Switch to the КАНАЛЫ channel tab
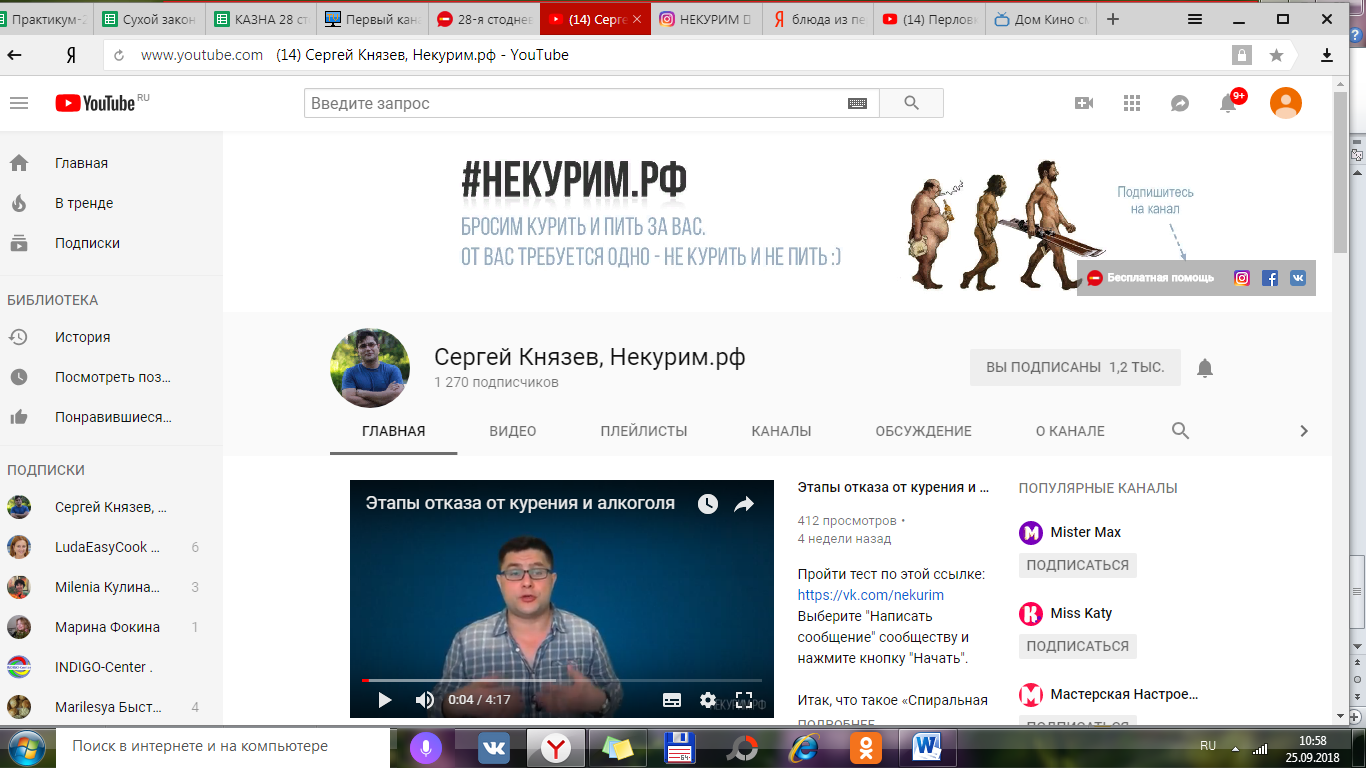This screenshot has height=768, width=1366. point(781,431)
